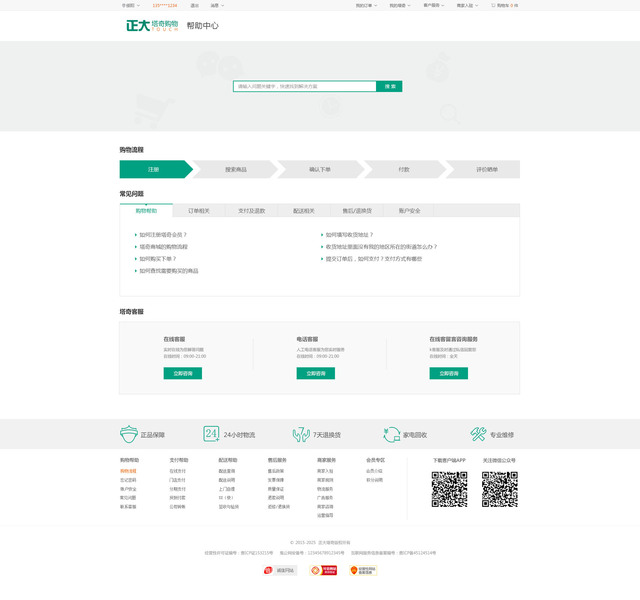Click the help search input field

tap(304, 86)
